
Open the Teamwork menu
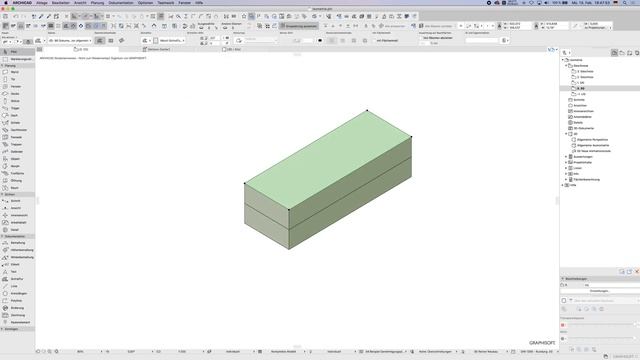tap(166, 3)
